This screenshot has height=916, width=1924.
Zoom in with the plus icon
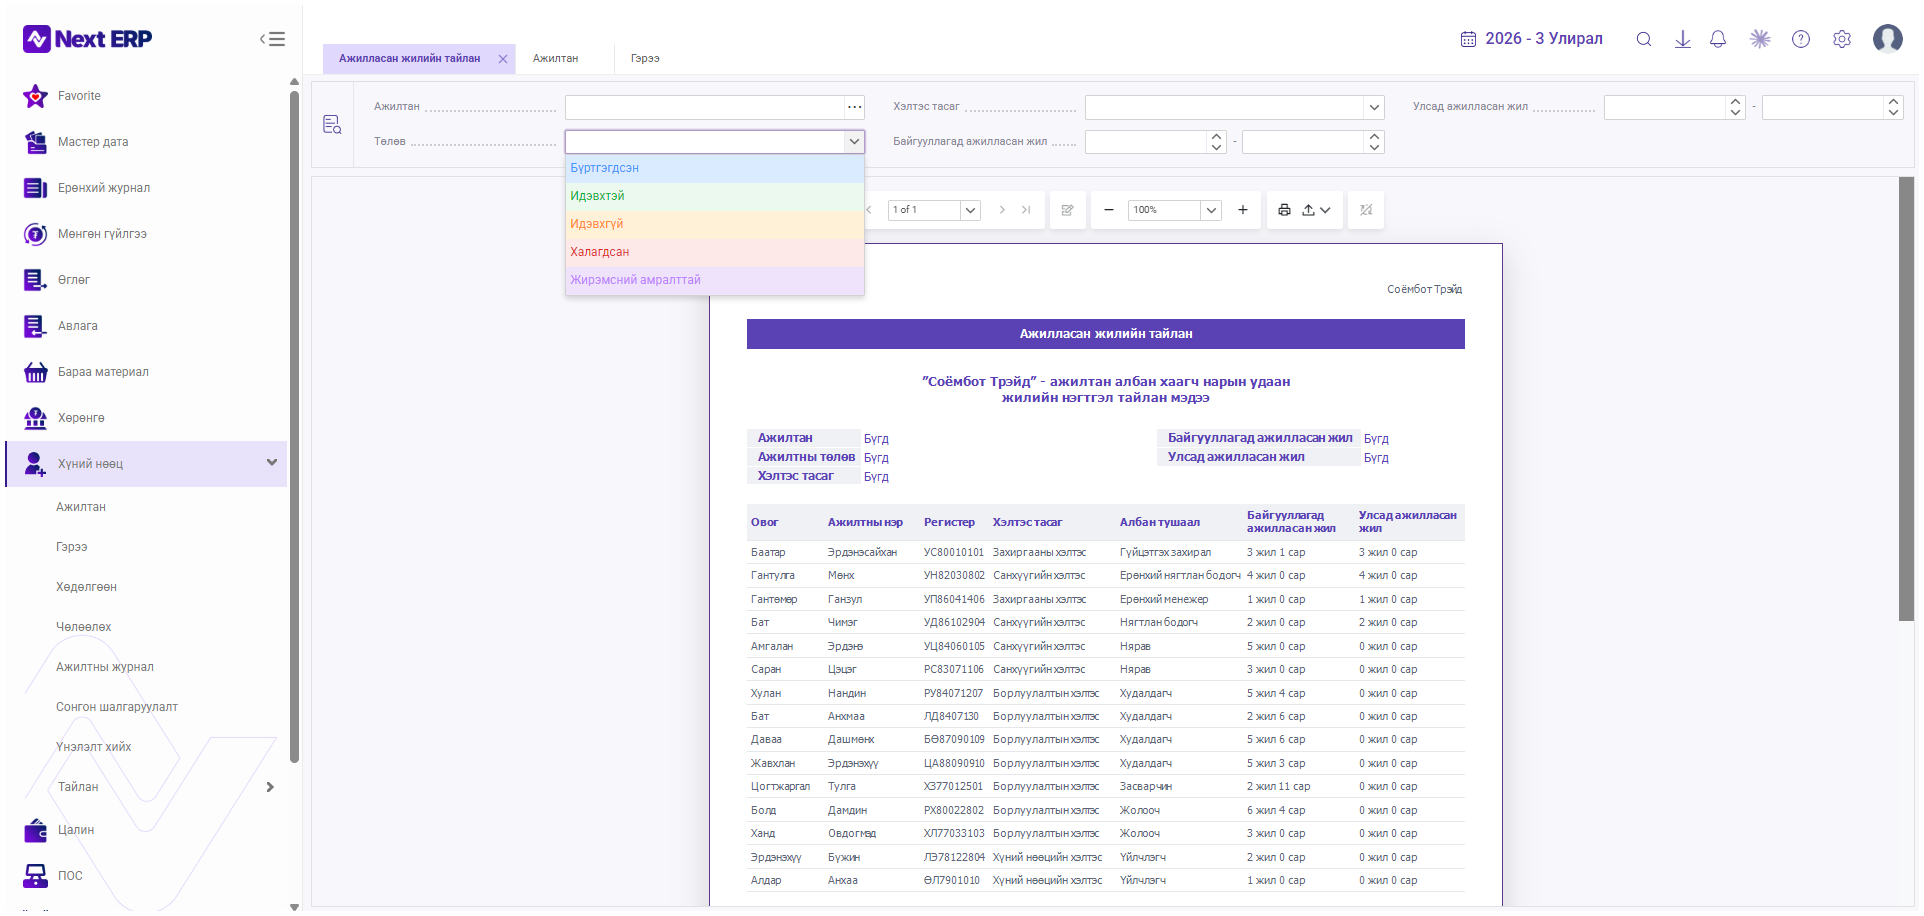point(1243,210)
